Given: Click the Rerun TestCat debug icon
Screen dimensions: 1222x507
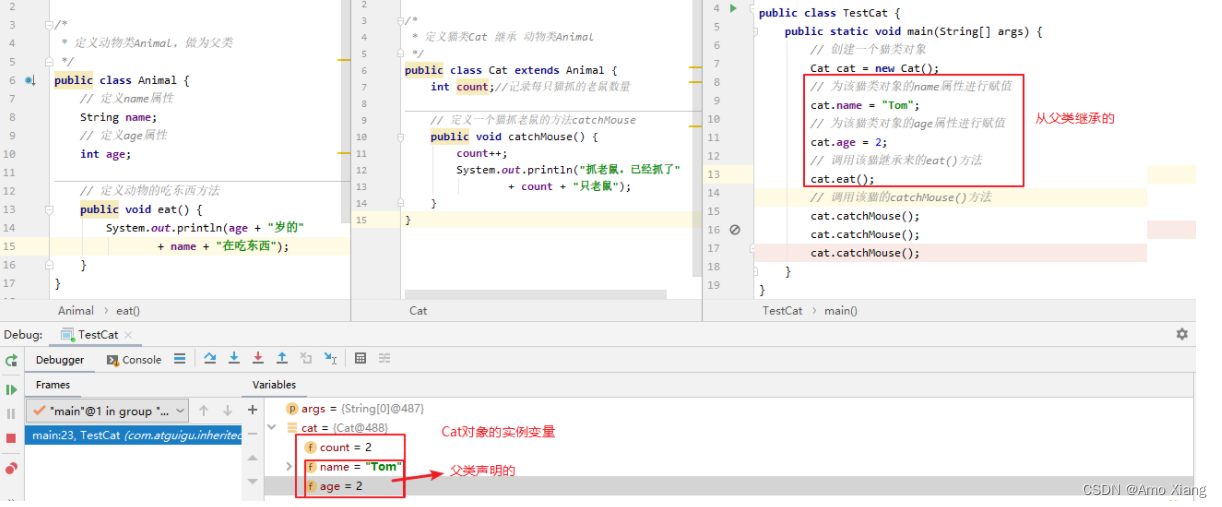Looking at the screenshot, I should [x=11, y=360].
